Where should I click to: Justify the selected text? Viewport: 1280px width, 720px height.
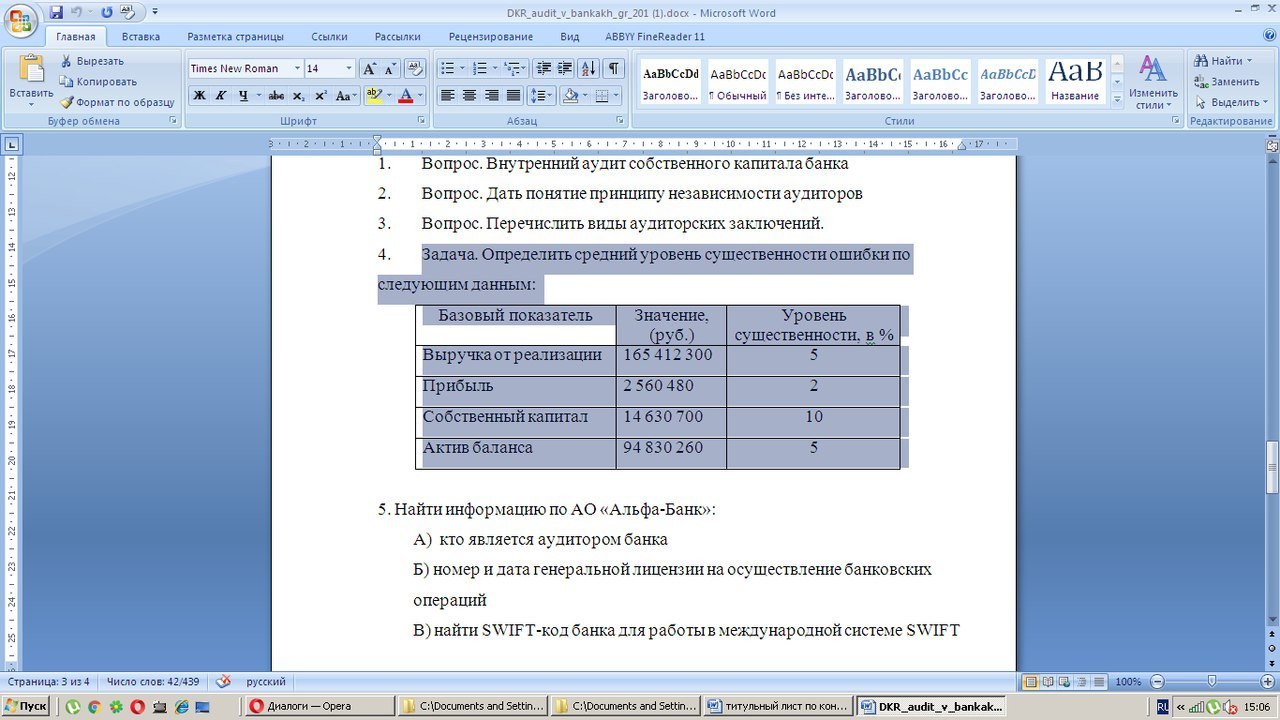pyautogui.click(x=513, y=96)
